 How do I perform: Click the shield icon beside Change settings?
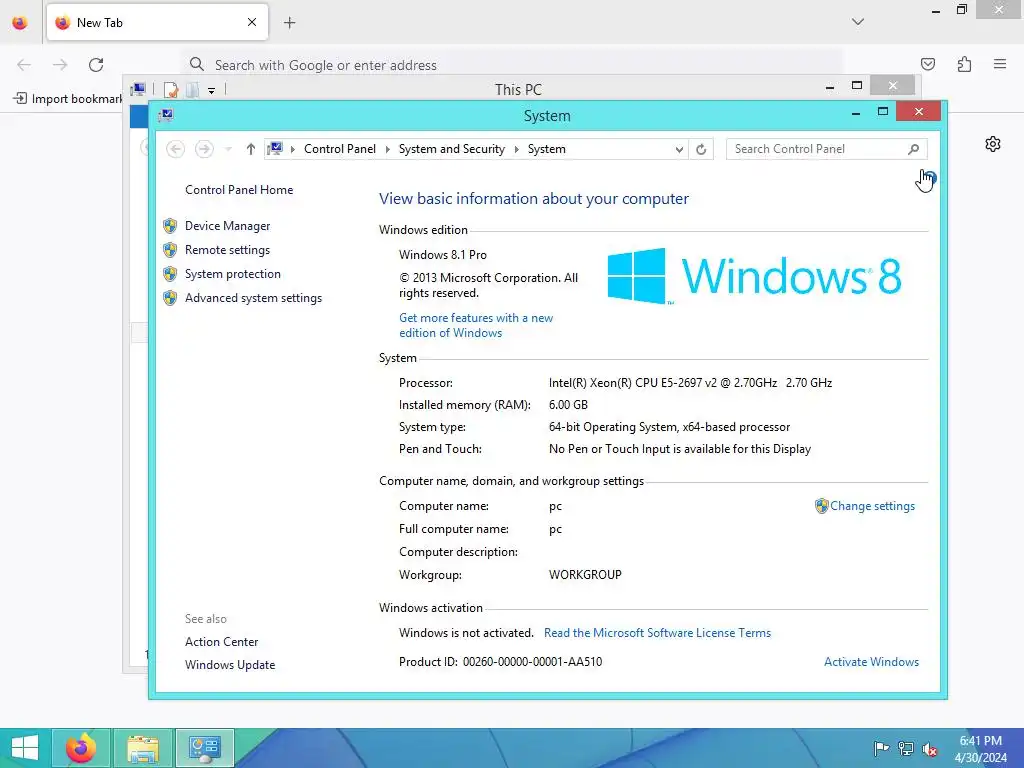[x=822, y=506]
